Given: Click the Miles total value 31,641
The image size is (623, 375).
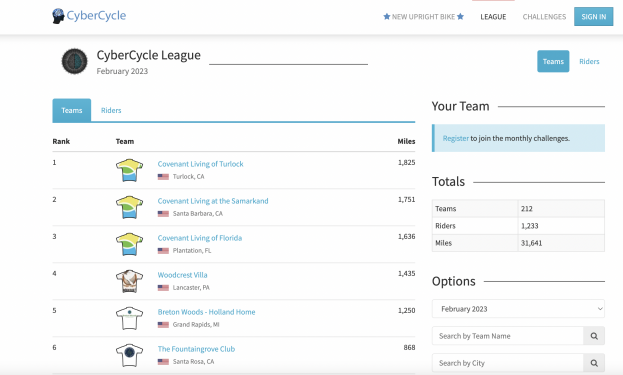Looking at the screenshot, I should tap(532, 243).
